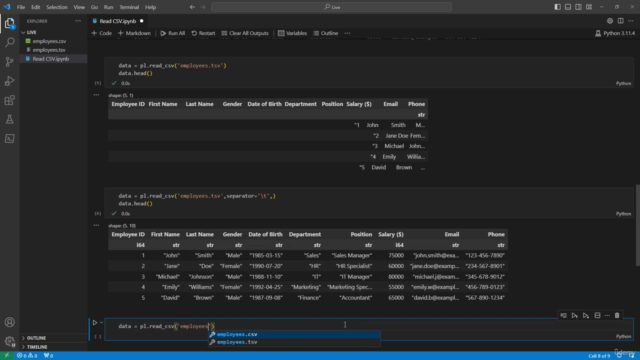Viewport: 640px width, 360px height.
Task: Open remote window status bar button
Action: click(7, 356)
